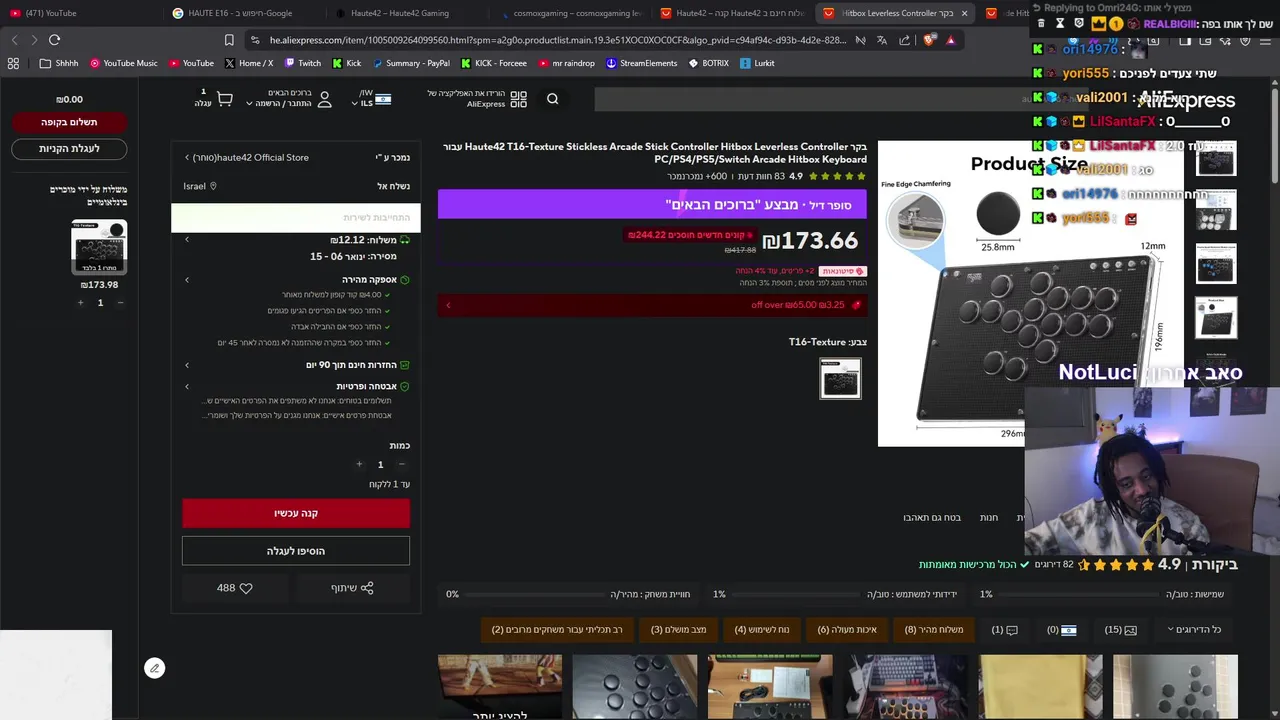The image size is (1280, 720).
Task: Click the 83 reviews link under the title
Action: [x=763, y=176]
